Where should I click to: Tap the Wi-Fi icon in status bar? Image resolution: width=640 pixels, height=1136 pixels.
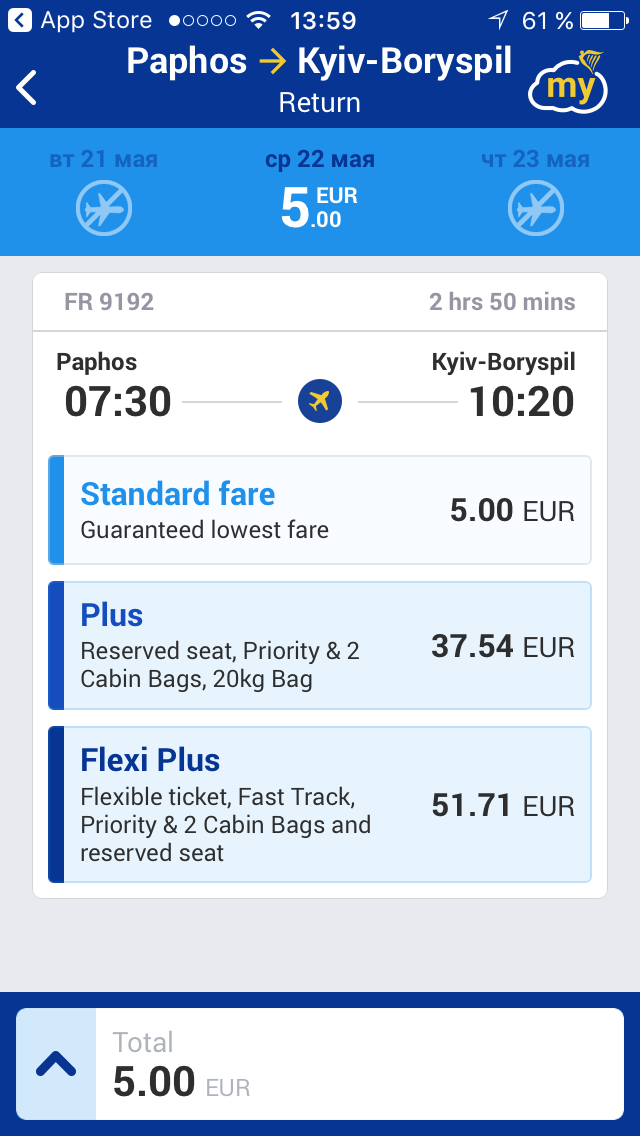259,20
